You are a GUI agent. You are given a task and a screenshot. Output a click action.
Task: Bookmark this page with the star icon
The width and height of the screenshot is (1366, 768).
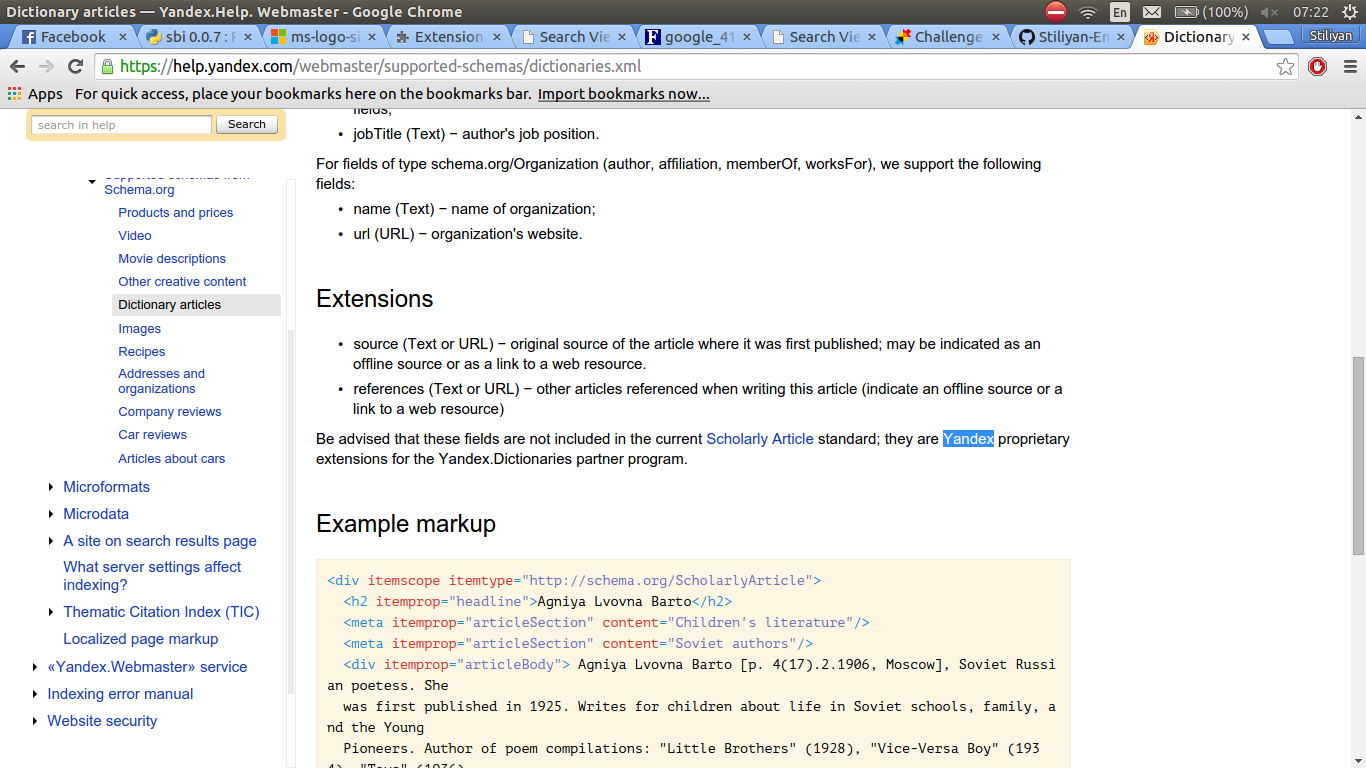click(1286, 67)
